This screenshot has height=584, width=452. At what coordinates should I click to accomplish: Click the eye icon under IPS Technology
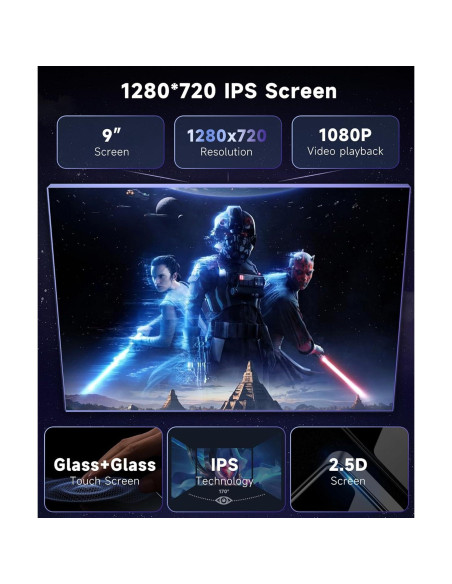[x=223, y=500]
